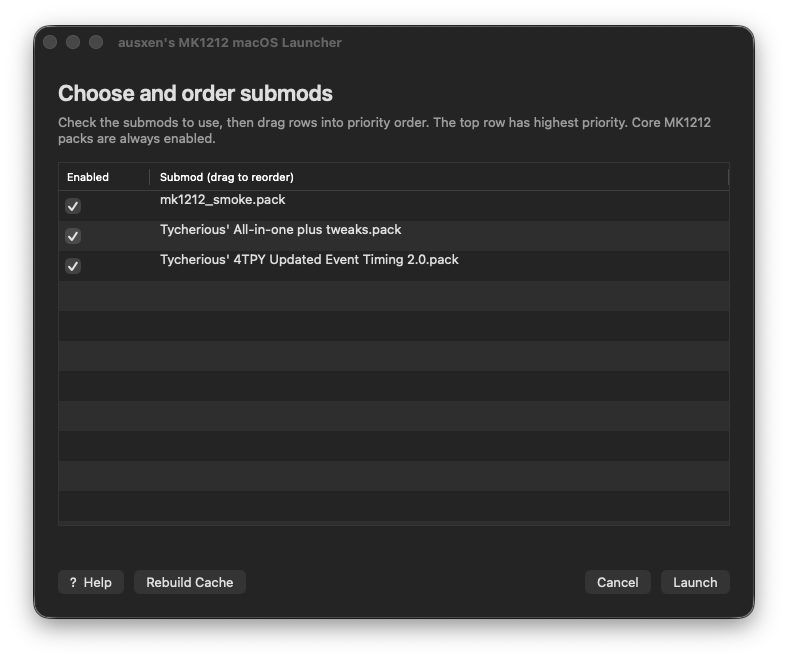Open the Help button
788x660 pixels.
coord(91,582)
